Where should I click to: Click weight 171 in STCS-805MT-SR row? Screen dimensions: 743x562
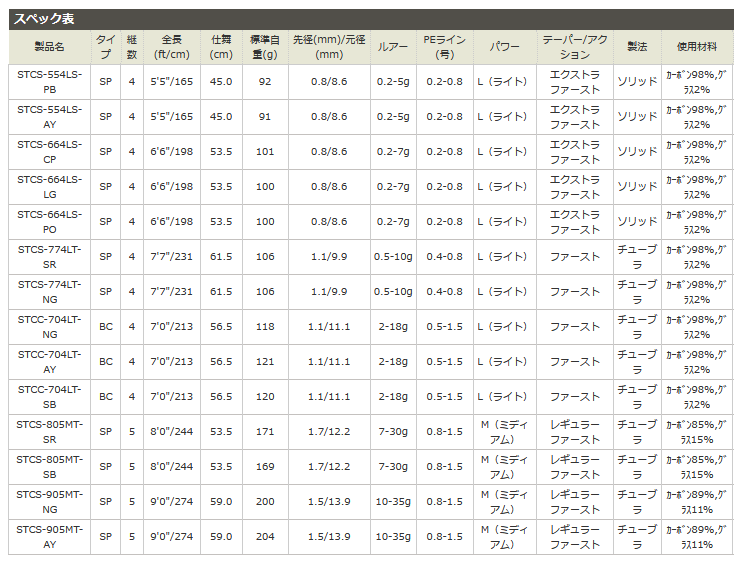click(x=265, y=432)
